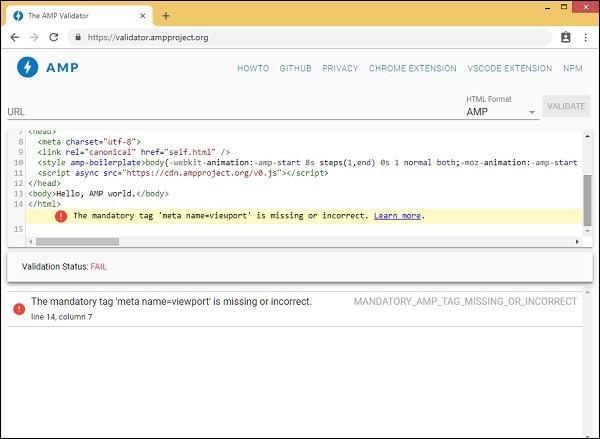Focus the URL input field

[233, 112]
